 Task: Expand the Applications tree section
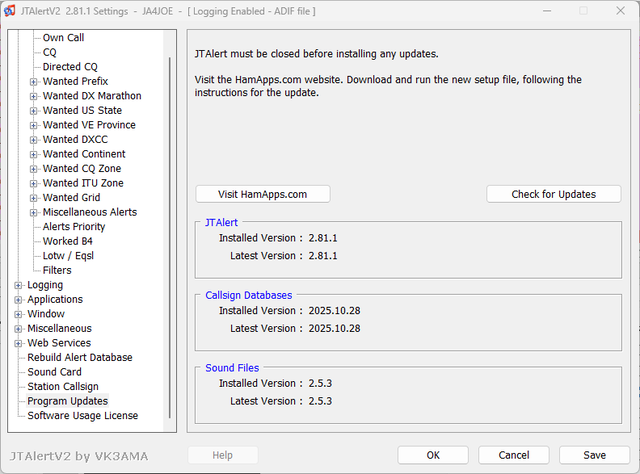[18, 300]
